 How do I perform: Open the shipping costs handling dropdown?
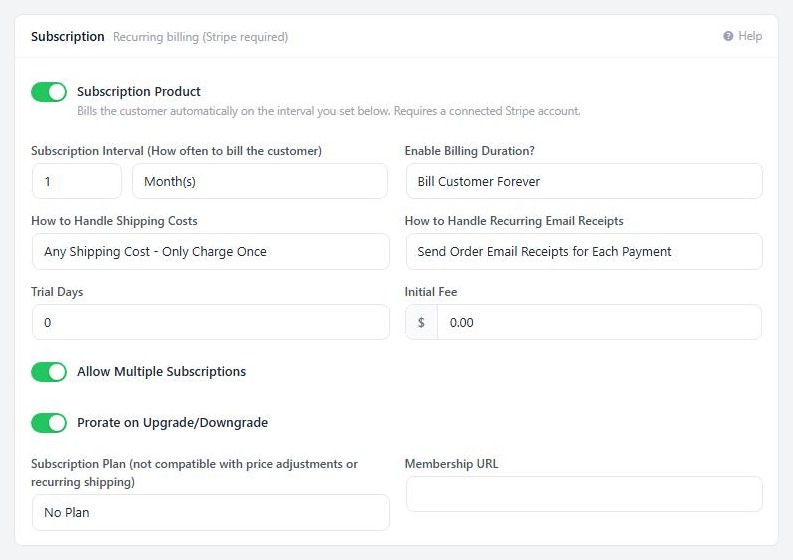click(x=210, y=251)
